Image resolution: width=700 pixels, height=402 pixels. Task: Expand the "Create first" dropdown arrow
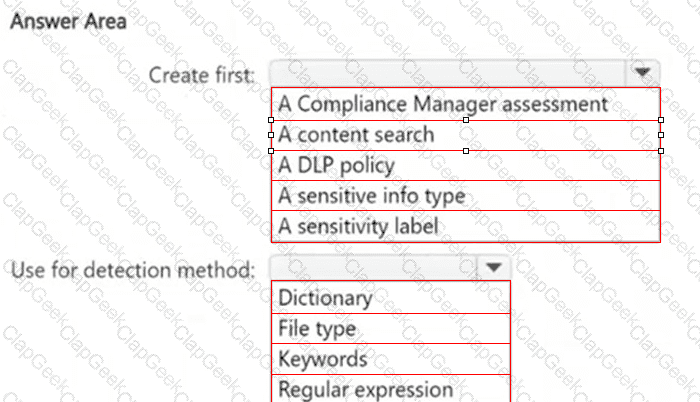click(x=642, y=73)
